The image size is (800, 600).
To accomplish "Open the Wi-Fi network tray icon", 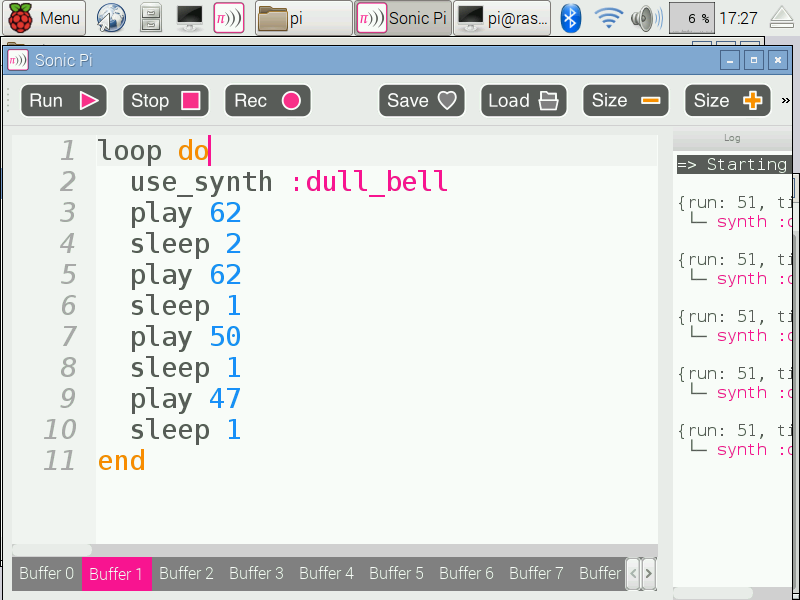I will point(608,18).
